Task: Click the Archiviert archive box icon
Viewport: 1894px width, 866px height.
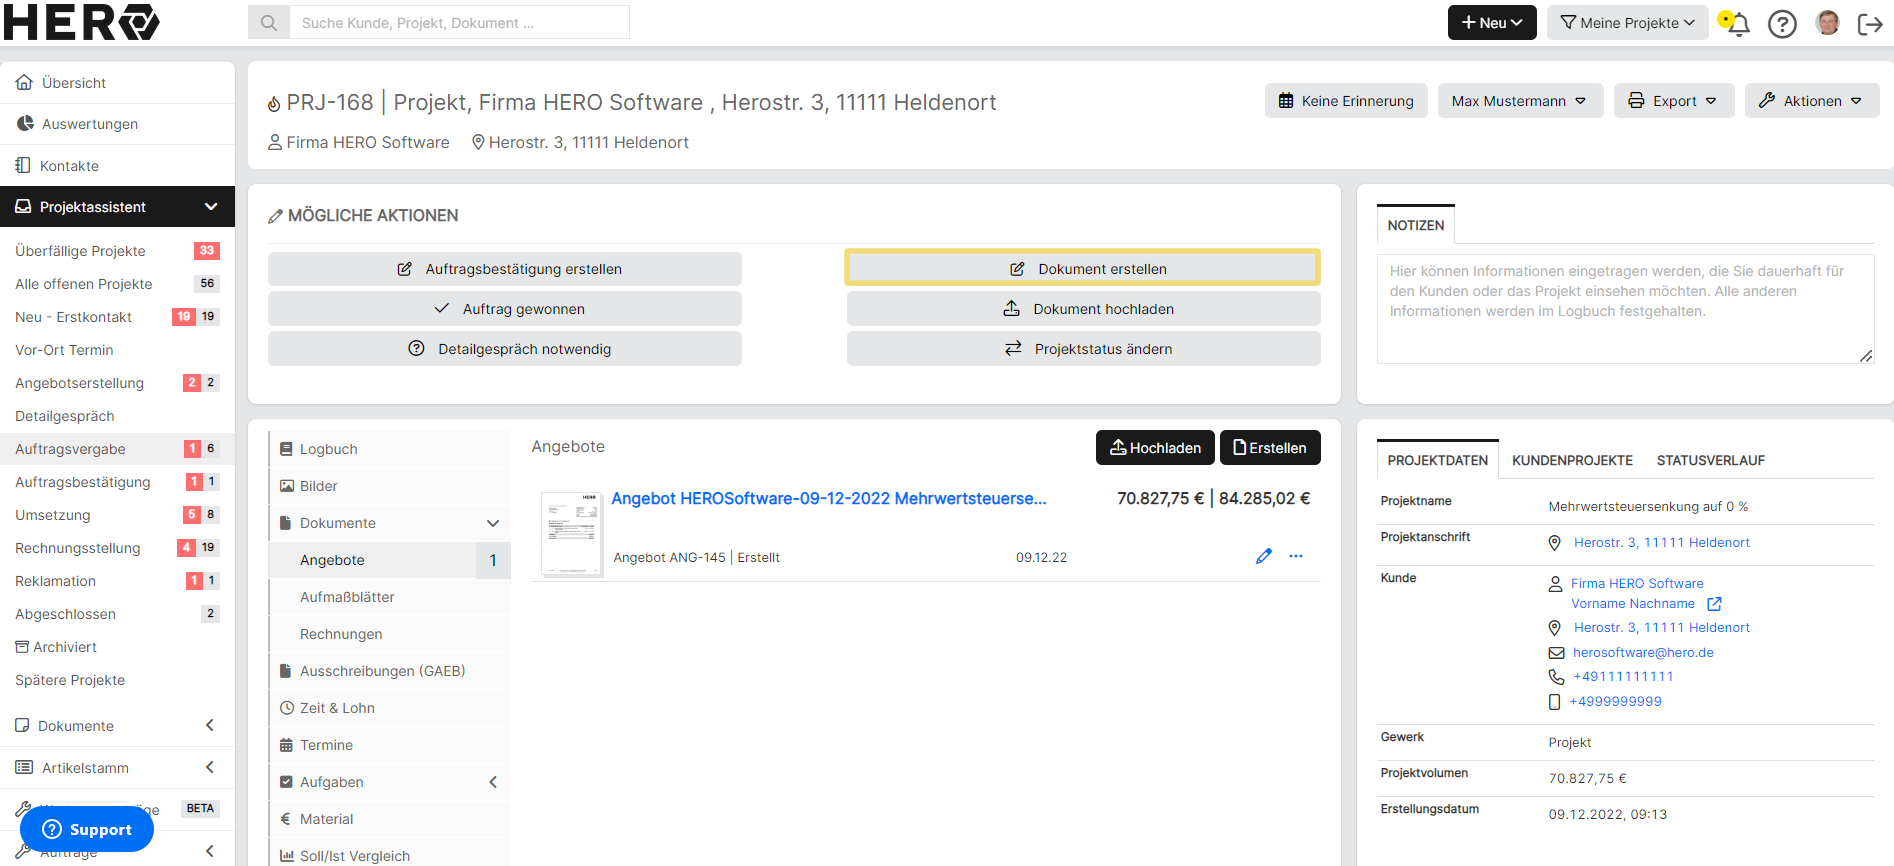Action: tap(22, 647)
